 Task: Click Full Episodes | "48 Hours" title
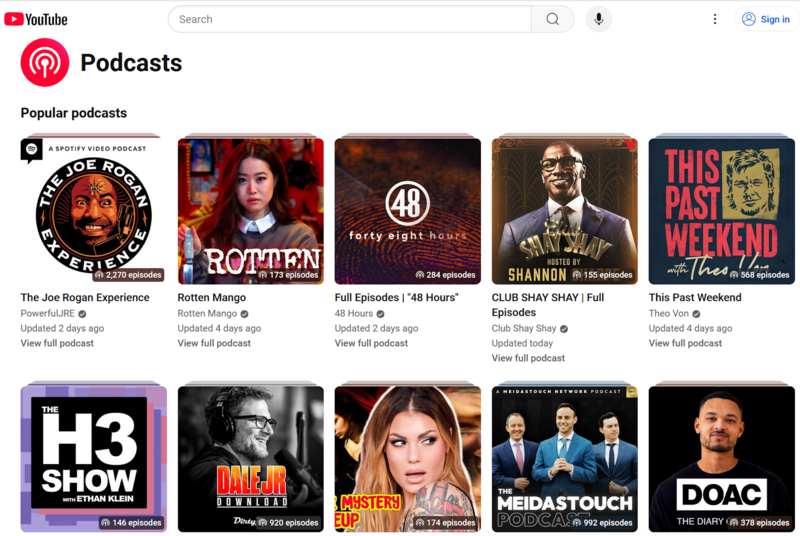pyautogui.click(x=396, y=297)
